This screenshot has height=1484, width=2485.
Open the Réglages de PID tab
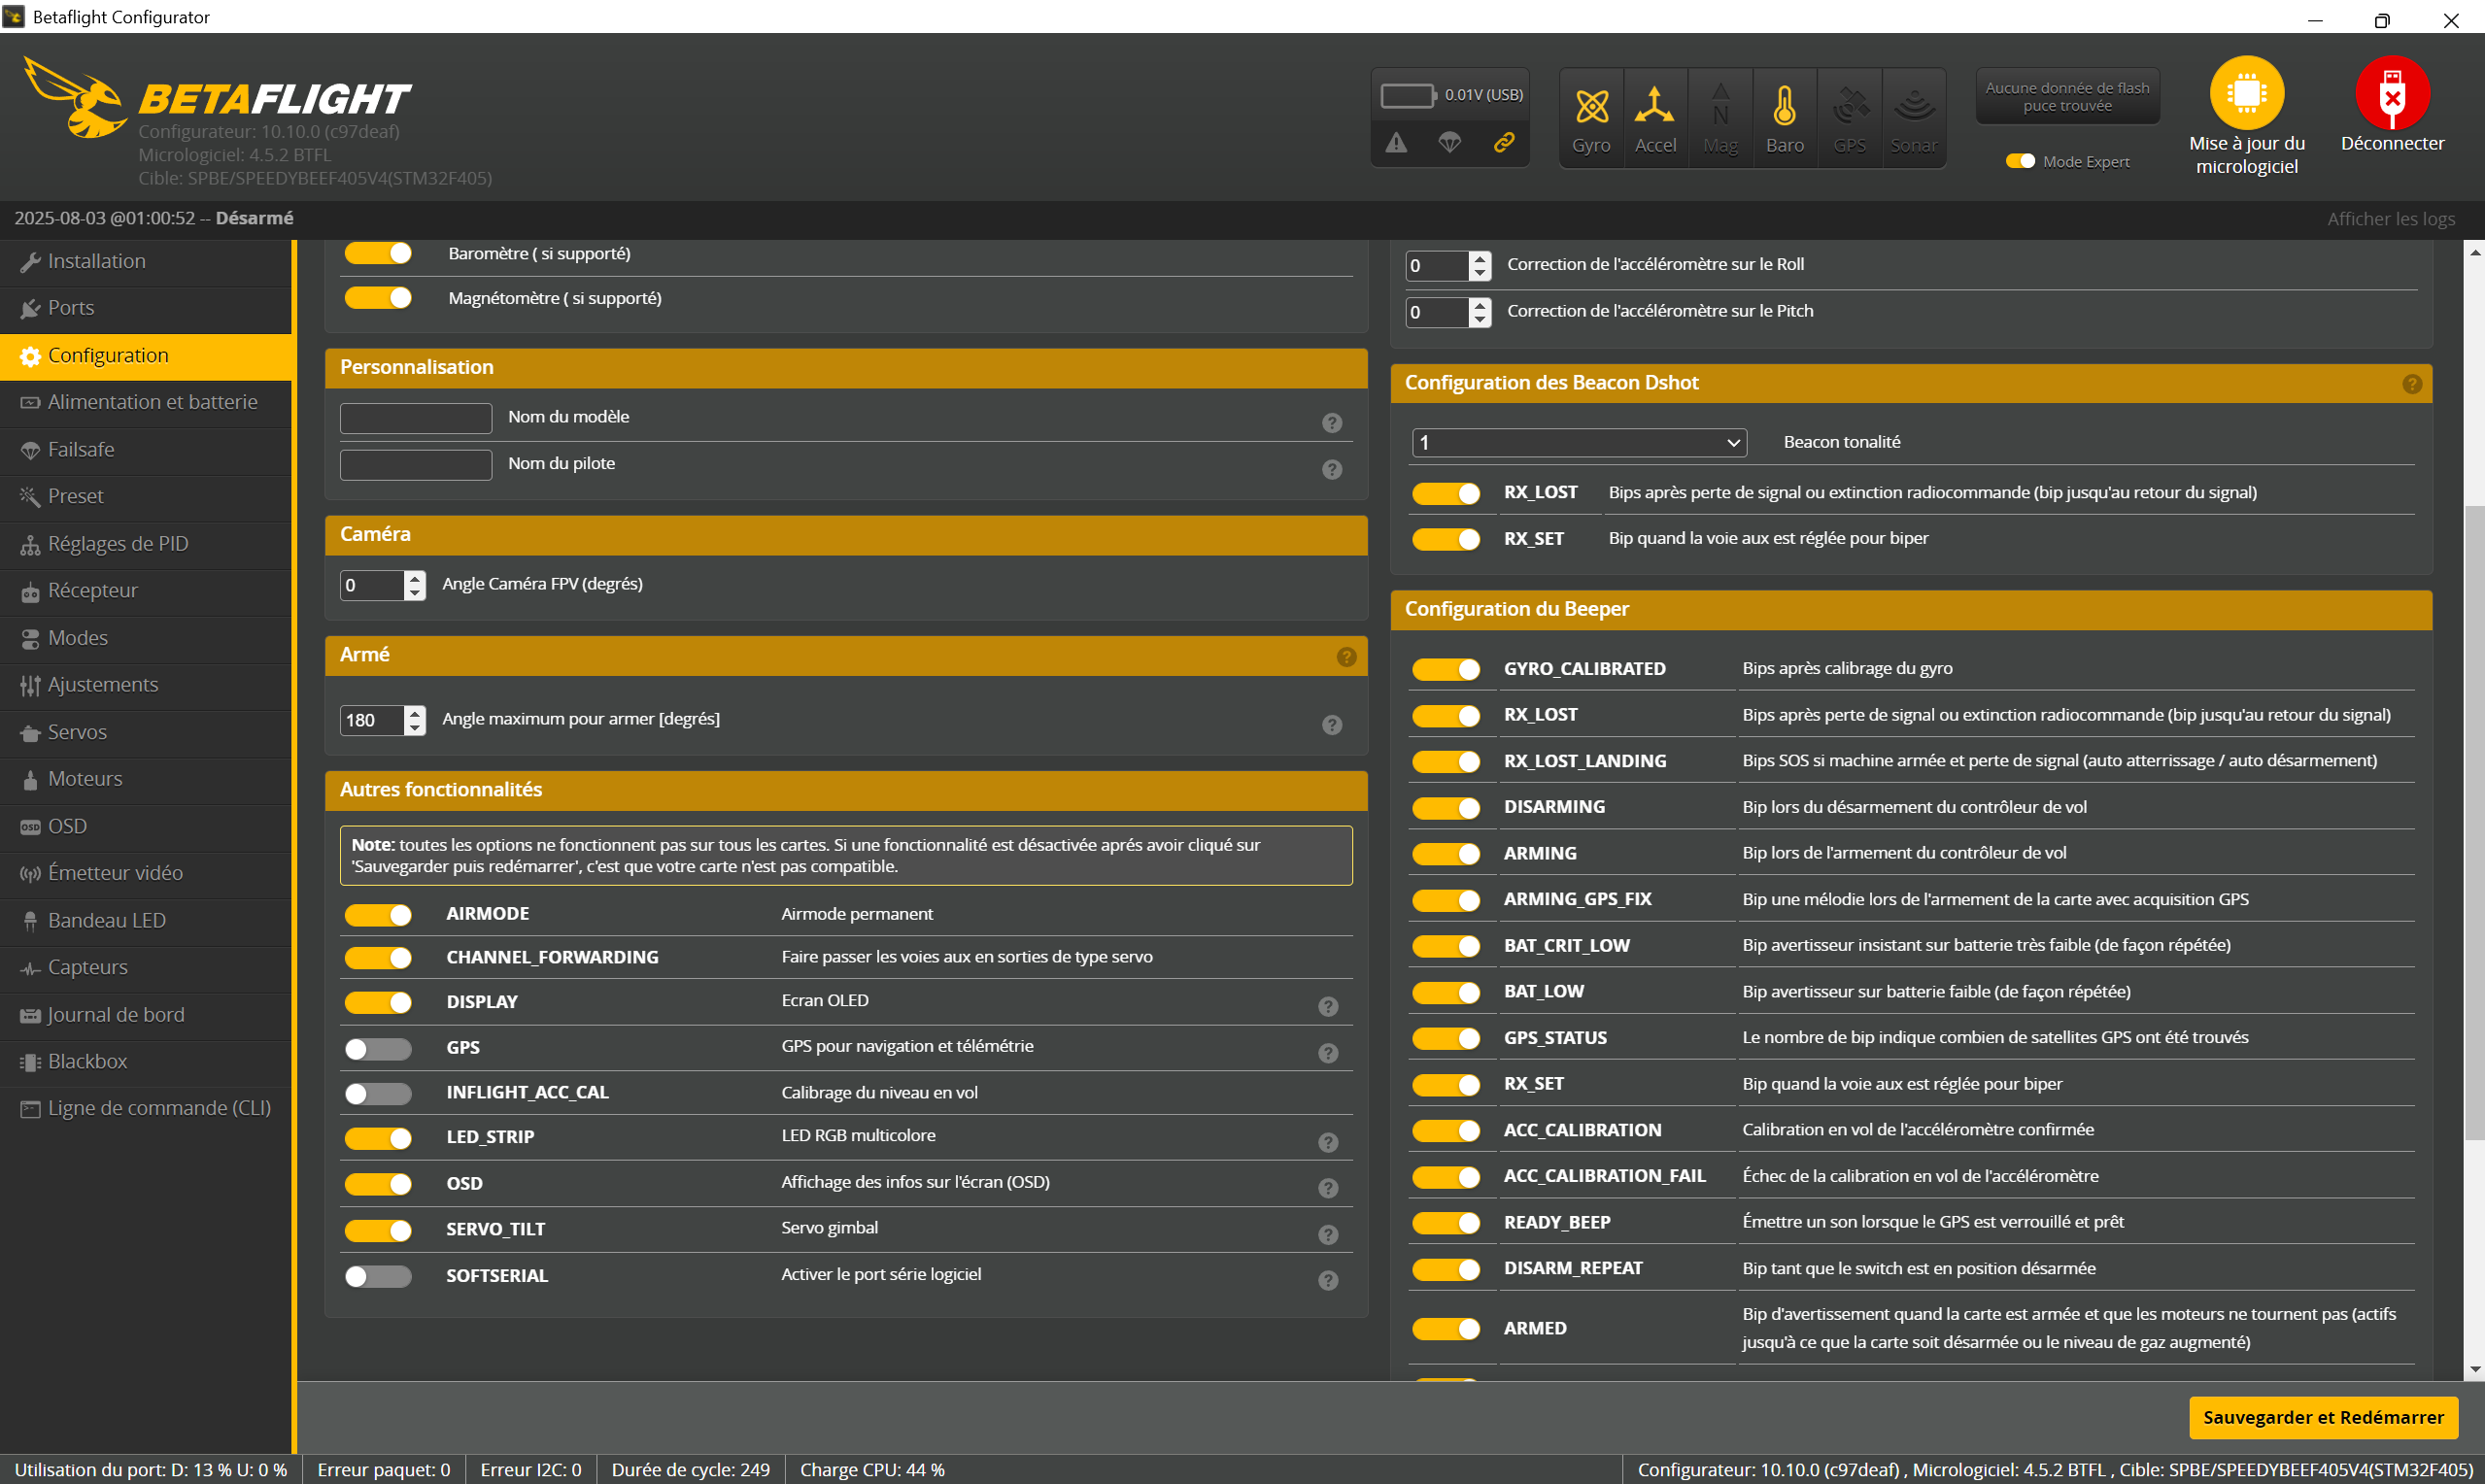pos(118,544)
